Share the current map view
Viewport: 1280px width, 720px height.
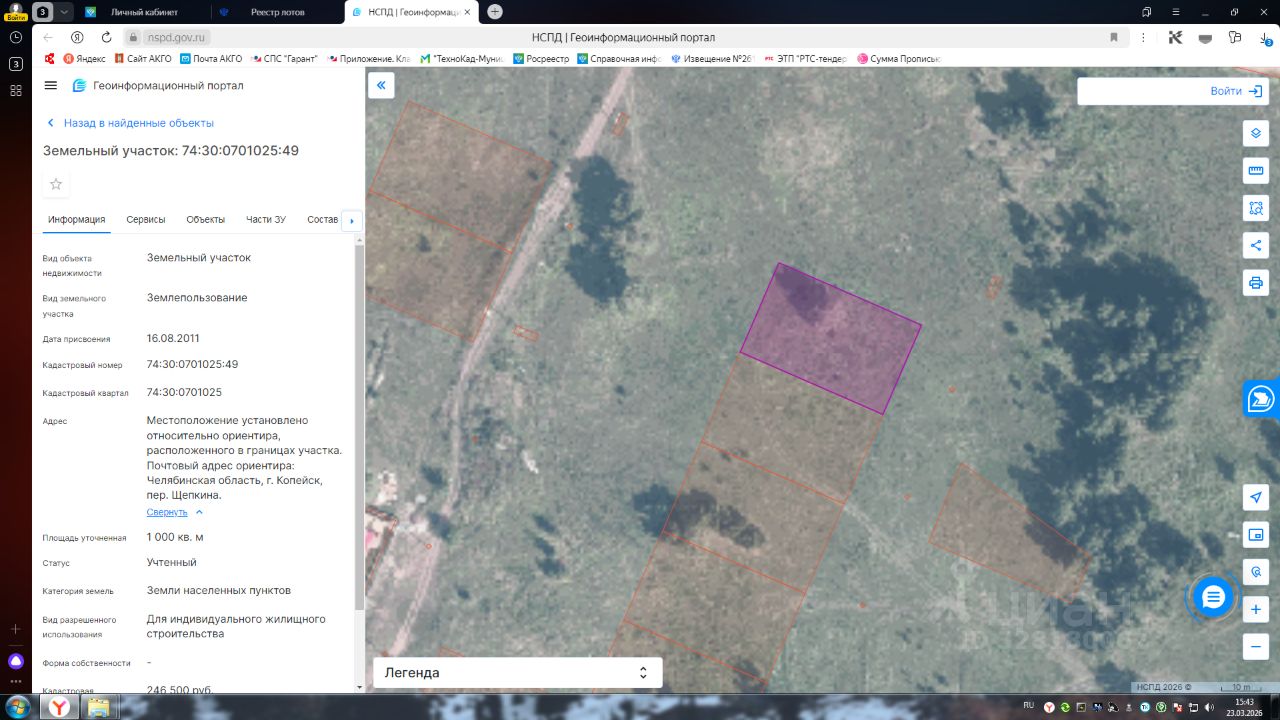point(1256,245)
